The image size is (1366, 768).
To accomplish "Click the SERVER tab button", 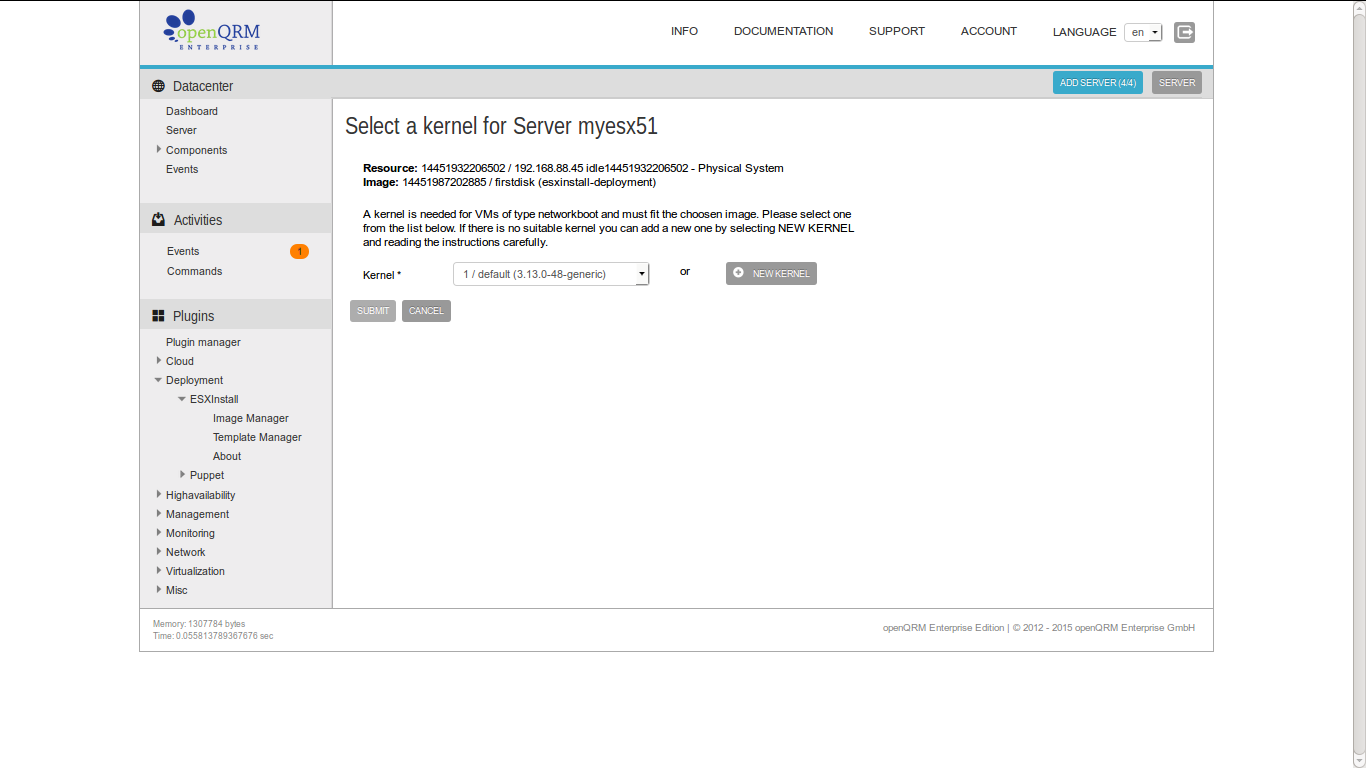I will pos(1177,83).
